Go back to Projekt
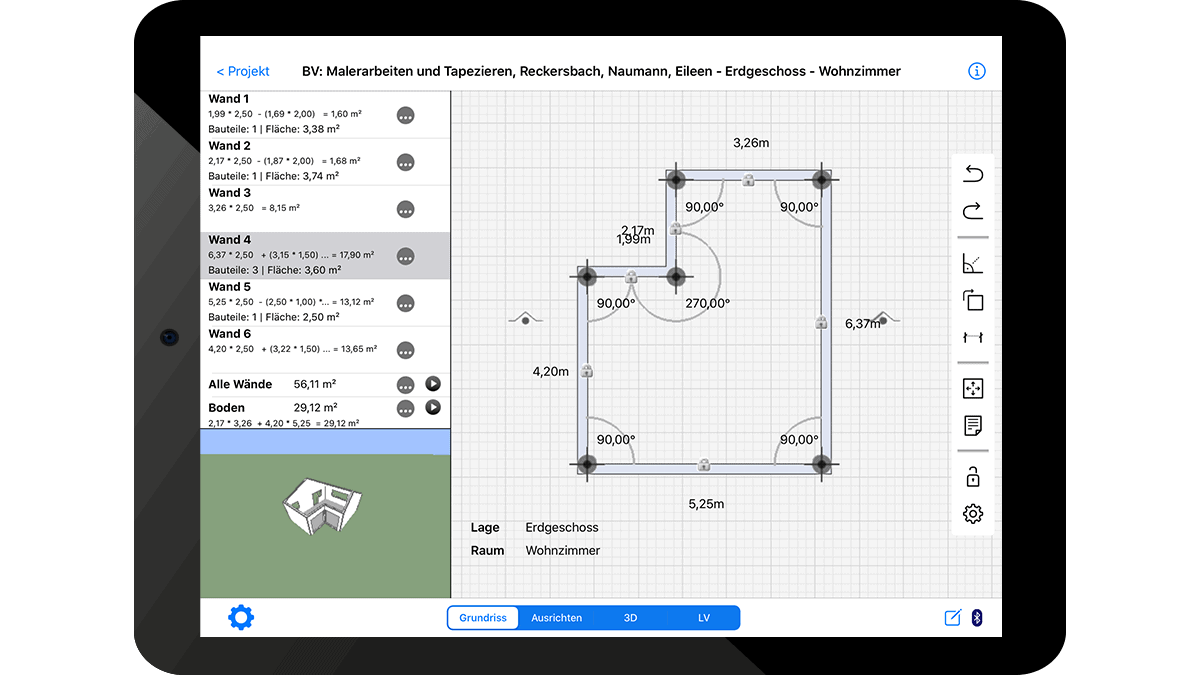This screenshot has width=1200, height=675. (243, 71)
